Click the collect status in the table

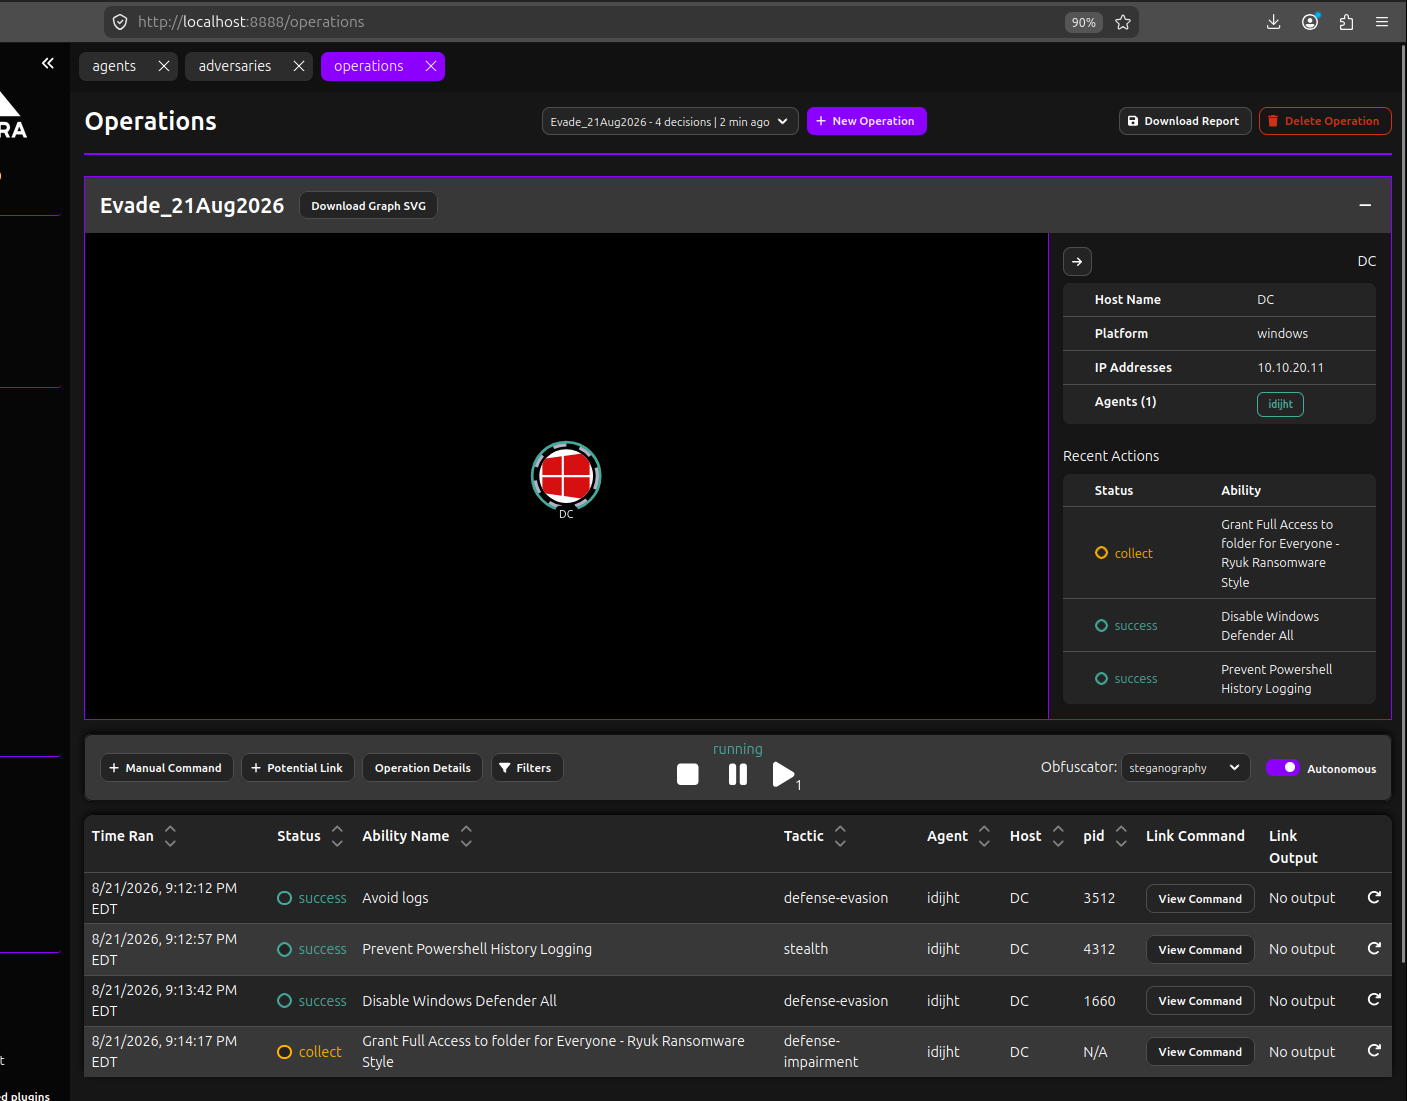[309, 1052]
